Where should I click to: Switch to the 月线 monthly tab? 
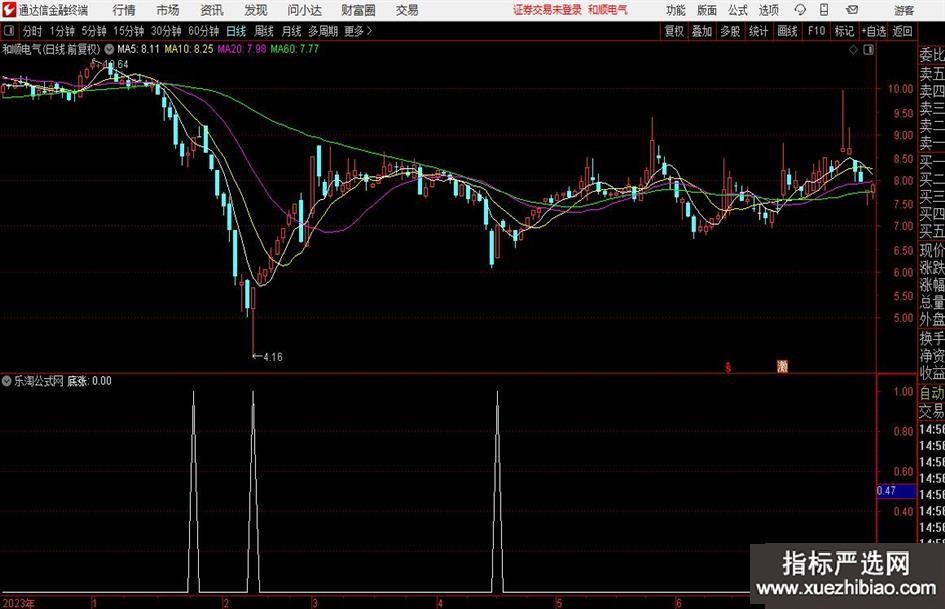pyautogui.click(x=291, y=31)
